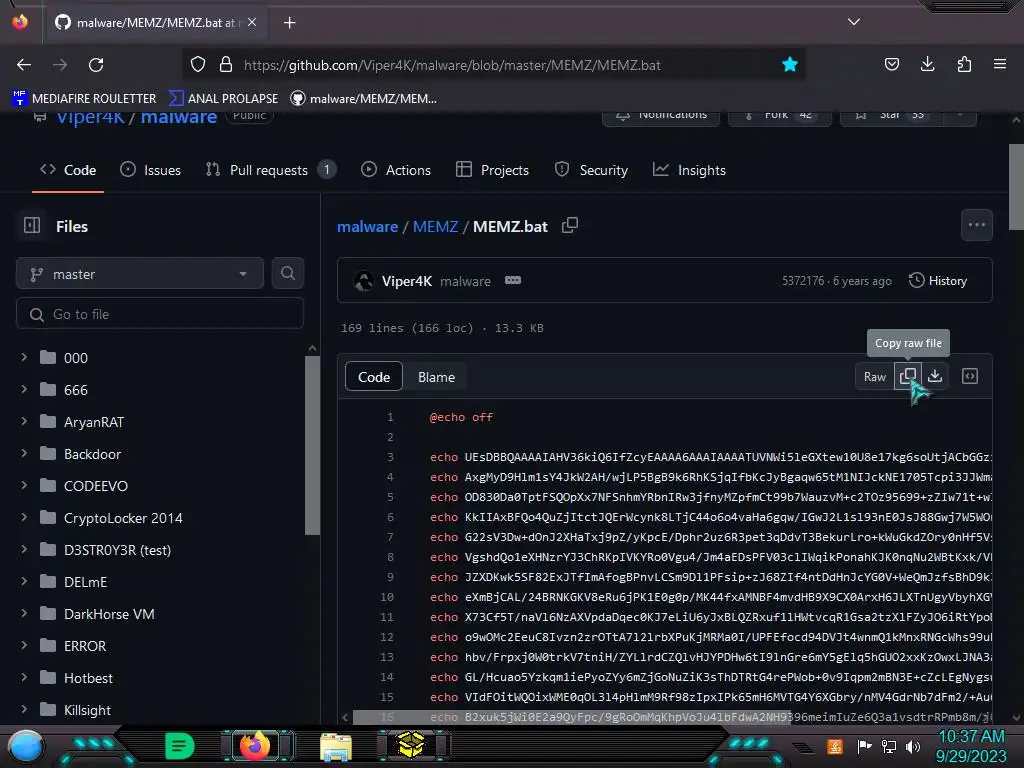Open the file History link

[x=938, y=281]
